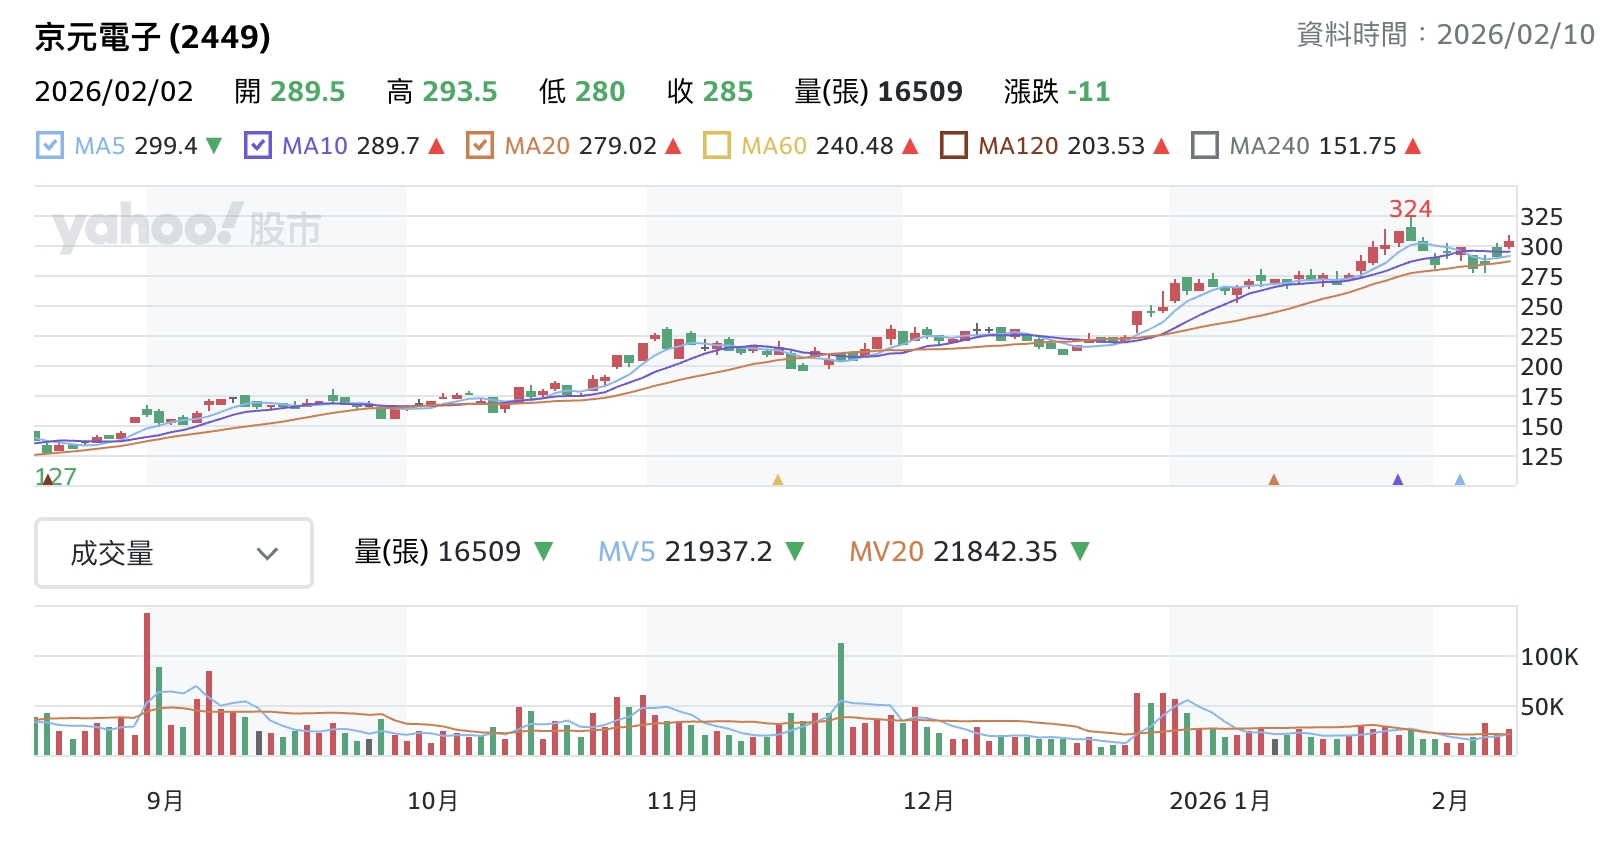Enable the MA60 moving average checkbox

pos(716,146)
